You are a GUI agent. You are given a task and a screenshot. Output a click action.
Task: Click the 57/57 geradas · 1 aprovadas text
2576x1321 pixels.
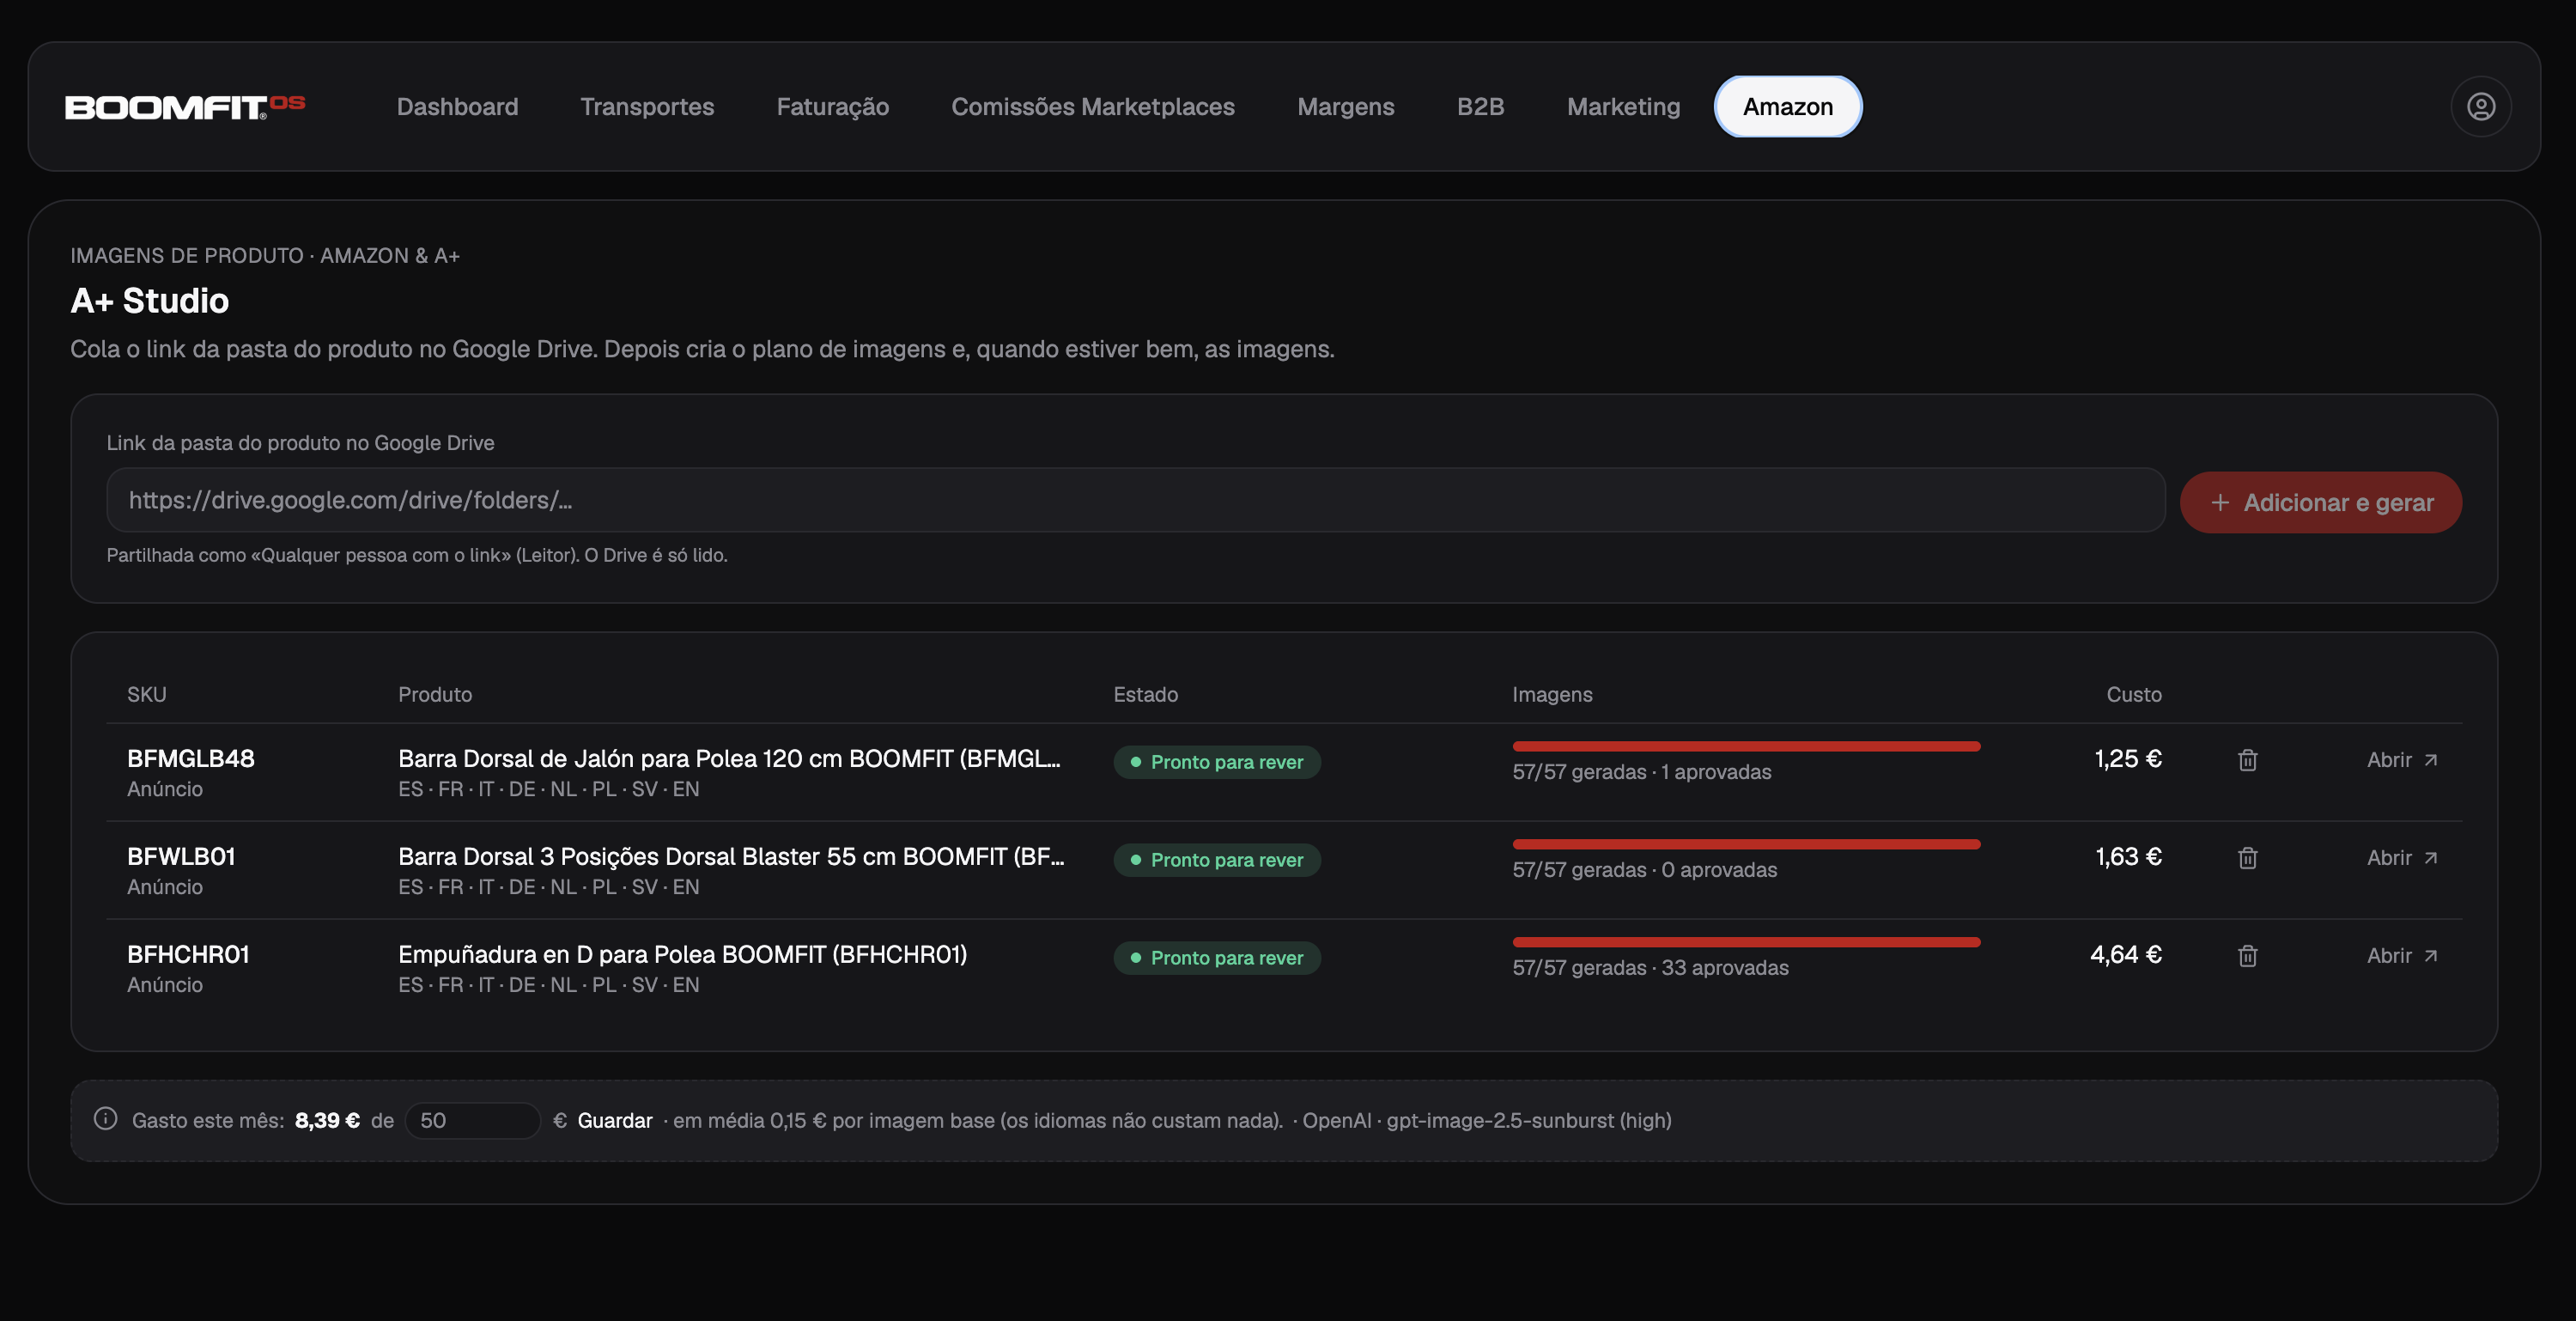(x=1641, y=771)
